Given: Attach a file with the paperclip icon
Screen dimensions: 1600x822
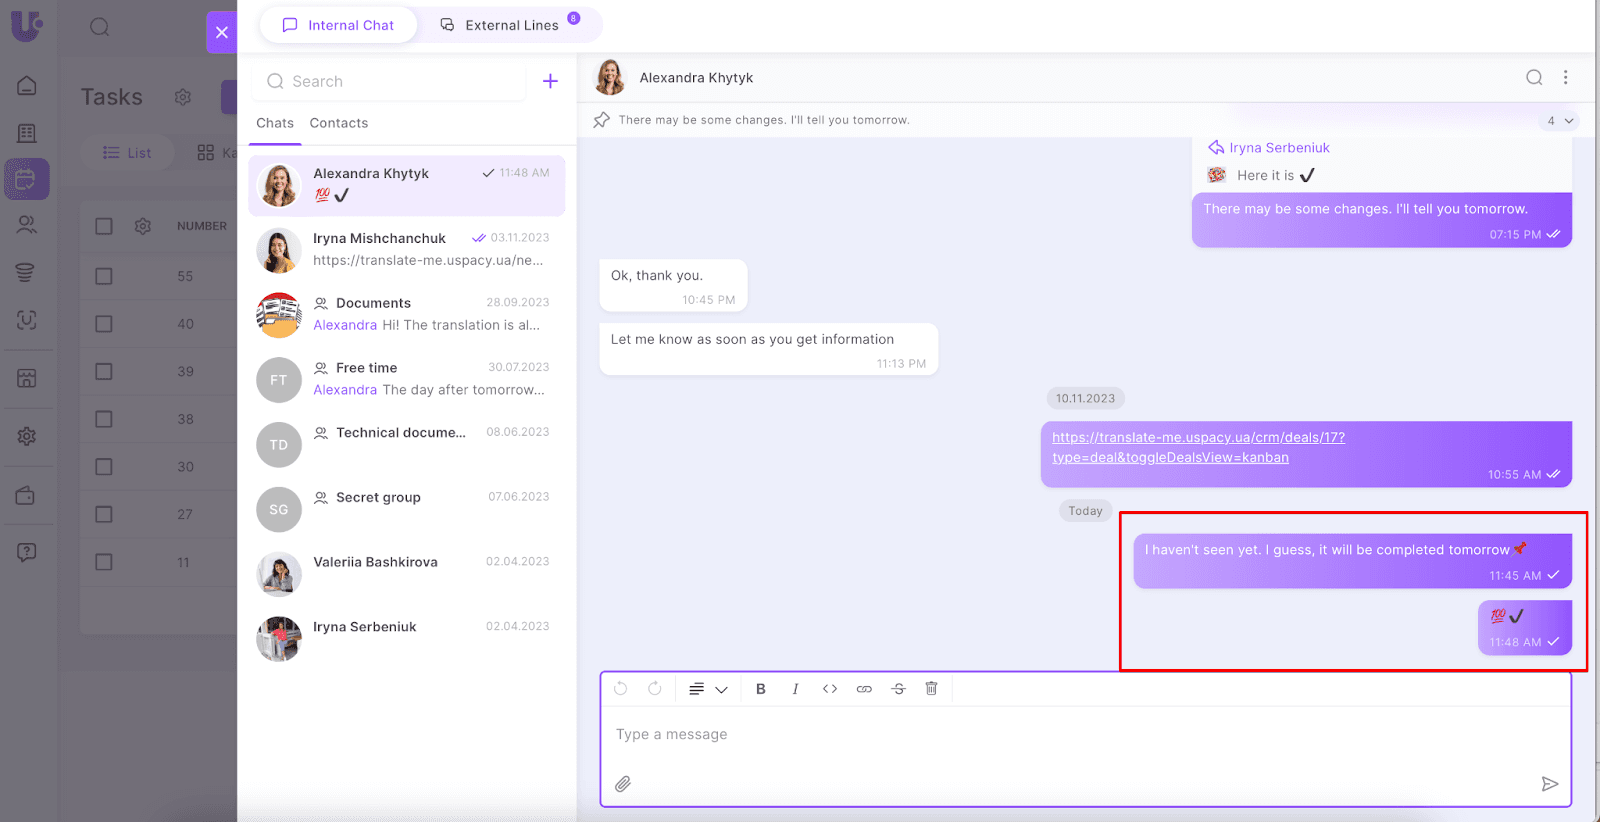Looking at the screenshot, I should pyautogui.click(x=623, y=784).
